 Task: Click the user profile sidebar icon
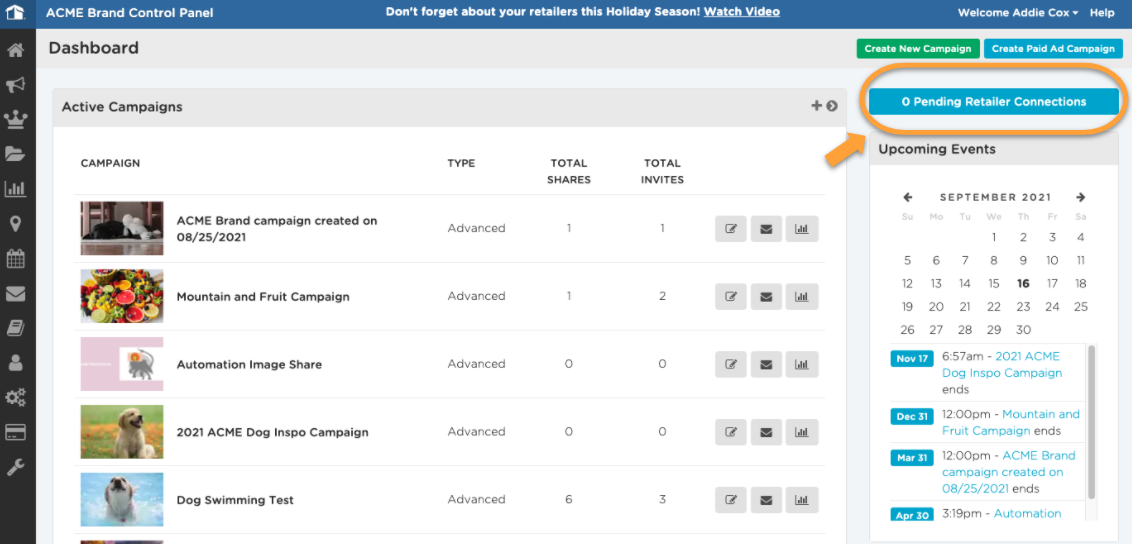tap(15, 363)
